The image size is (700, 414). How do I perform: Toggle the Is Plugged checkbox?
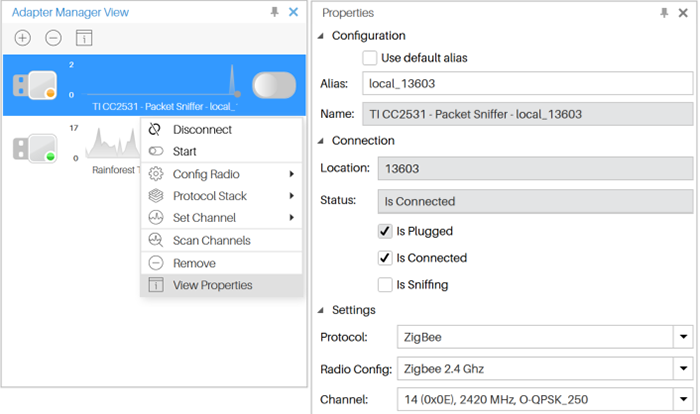tap(385, 231)
